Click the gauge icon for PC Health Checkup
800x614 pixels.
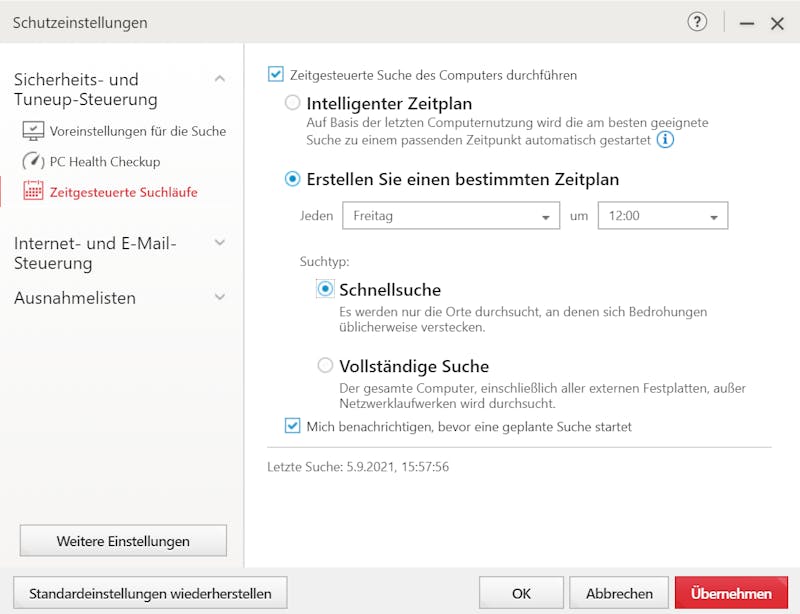(33, 161)
